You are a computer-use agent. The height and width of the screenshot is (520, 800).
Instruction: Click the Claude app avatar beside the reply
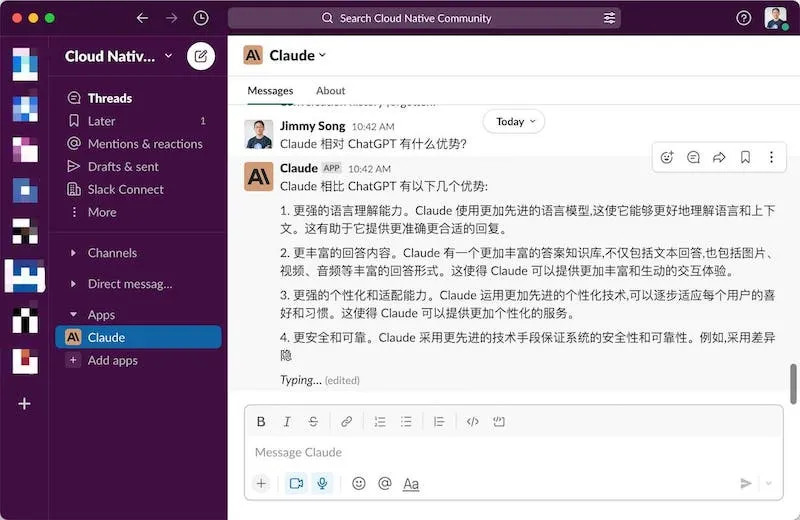(x=259, y=177)
